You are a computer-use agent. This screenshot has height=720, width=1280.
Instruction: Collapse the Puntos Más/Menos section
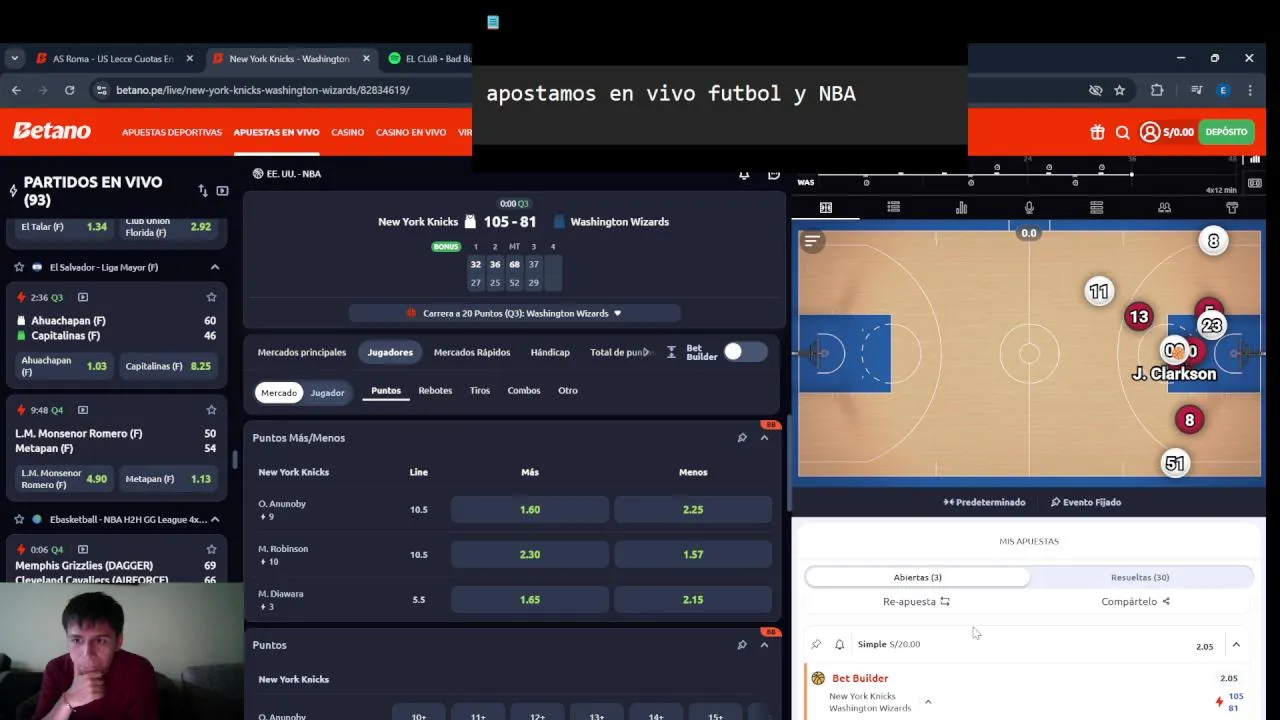764,438
